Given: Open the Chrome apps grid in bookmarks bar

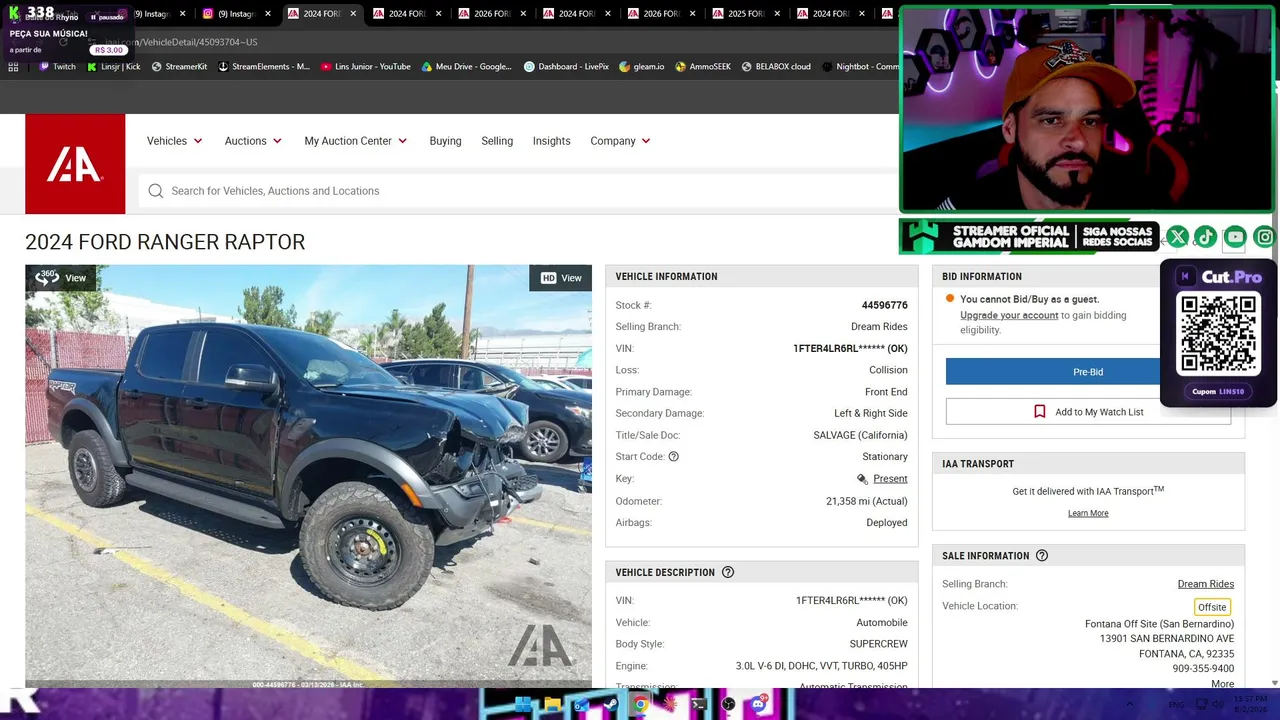Looking at the screenshot, I should click(x=13, y=67).
